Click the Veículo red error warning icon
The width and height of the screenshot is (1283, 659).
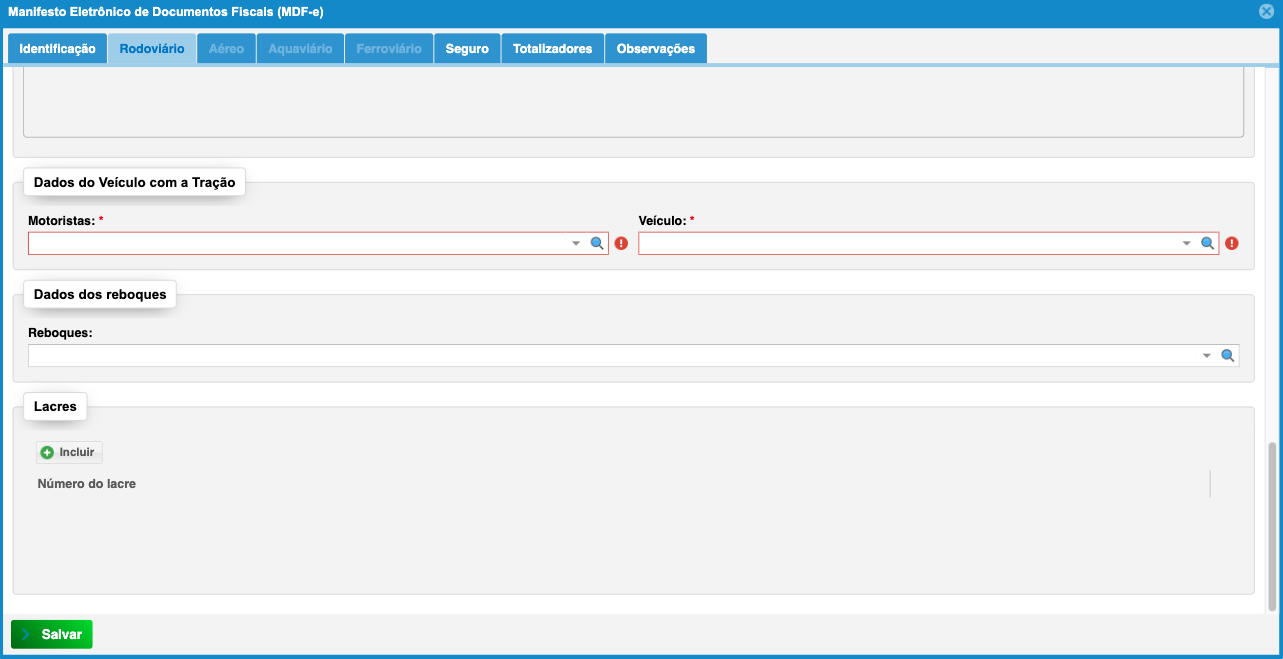point(1232,243)
